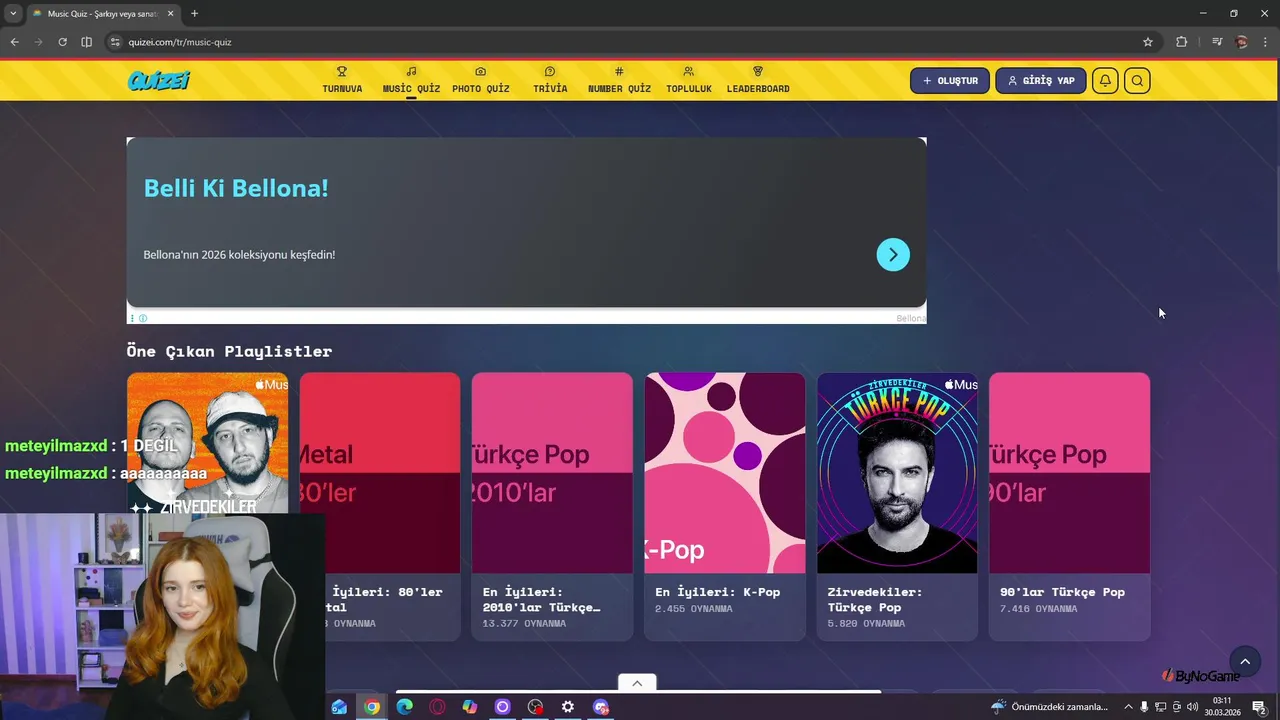The width and height of the screenshot is (1280, 720).
Task: View site information icon in address bar
Action: pos(115,42)
